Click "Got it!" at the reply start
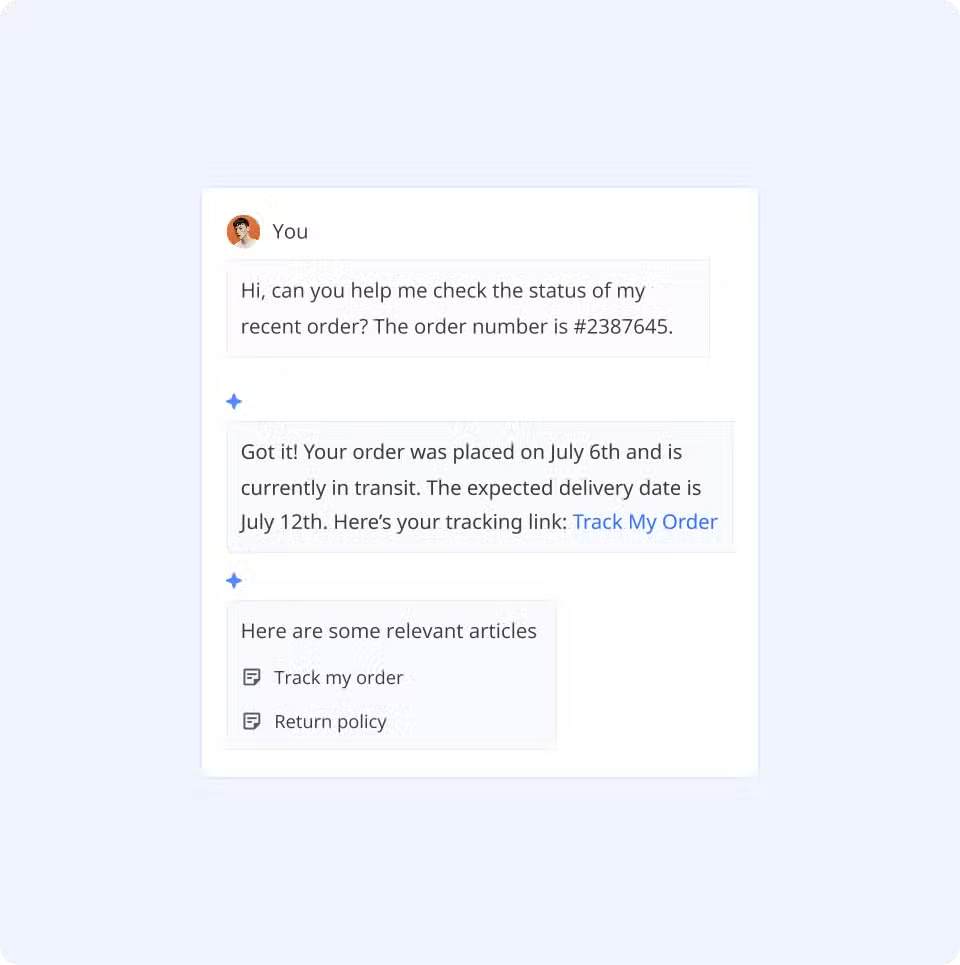Viewport: 960px width, 965px height. point(268,452)
